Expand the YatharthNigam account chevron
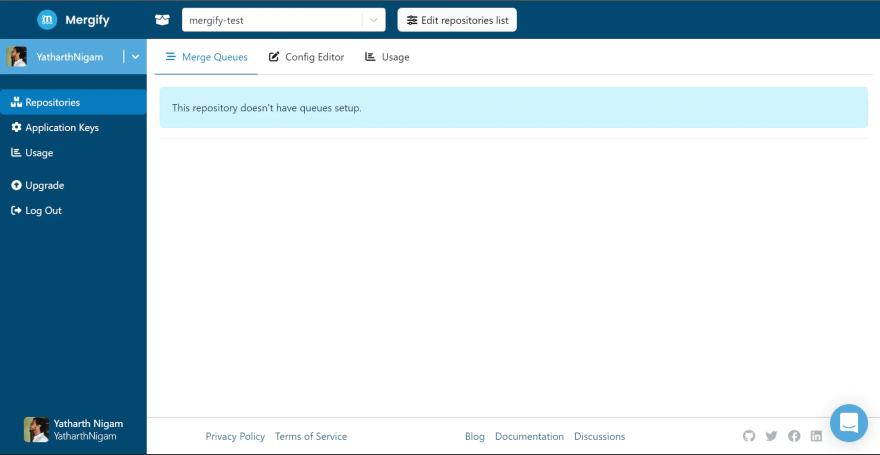The width and height of the screenshot is (880, 455). 135,57
